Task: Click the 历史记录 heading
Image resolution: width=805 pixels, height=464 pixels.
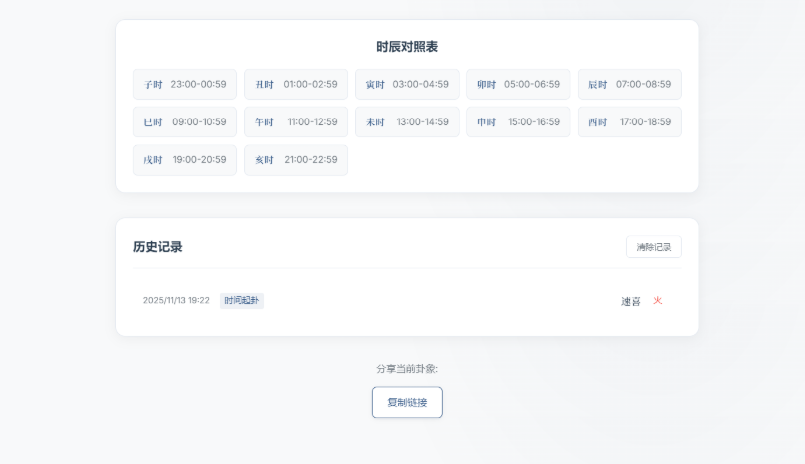Action: pyautogui.click(x=158, y=247)
